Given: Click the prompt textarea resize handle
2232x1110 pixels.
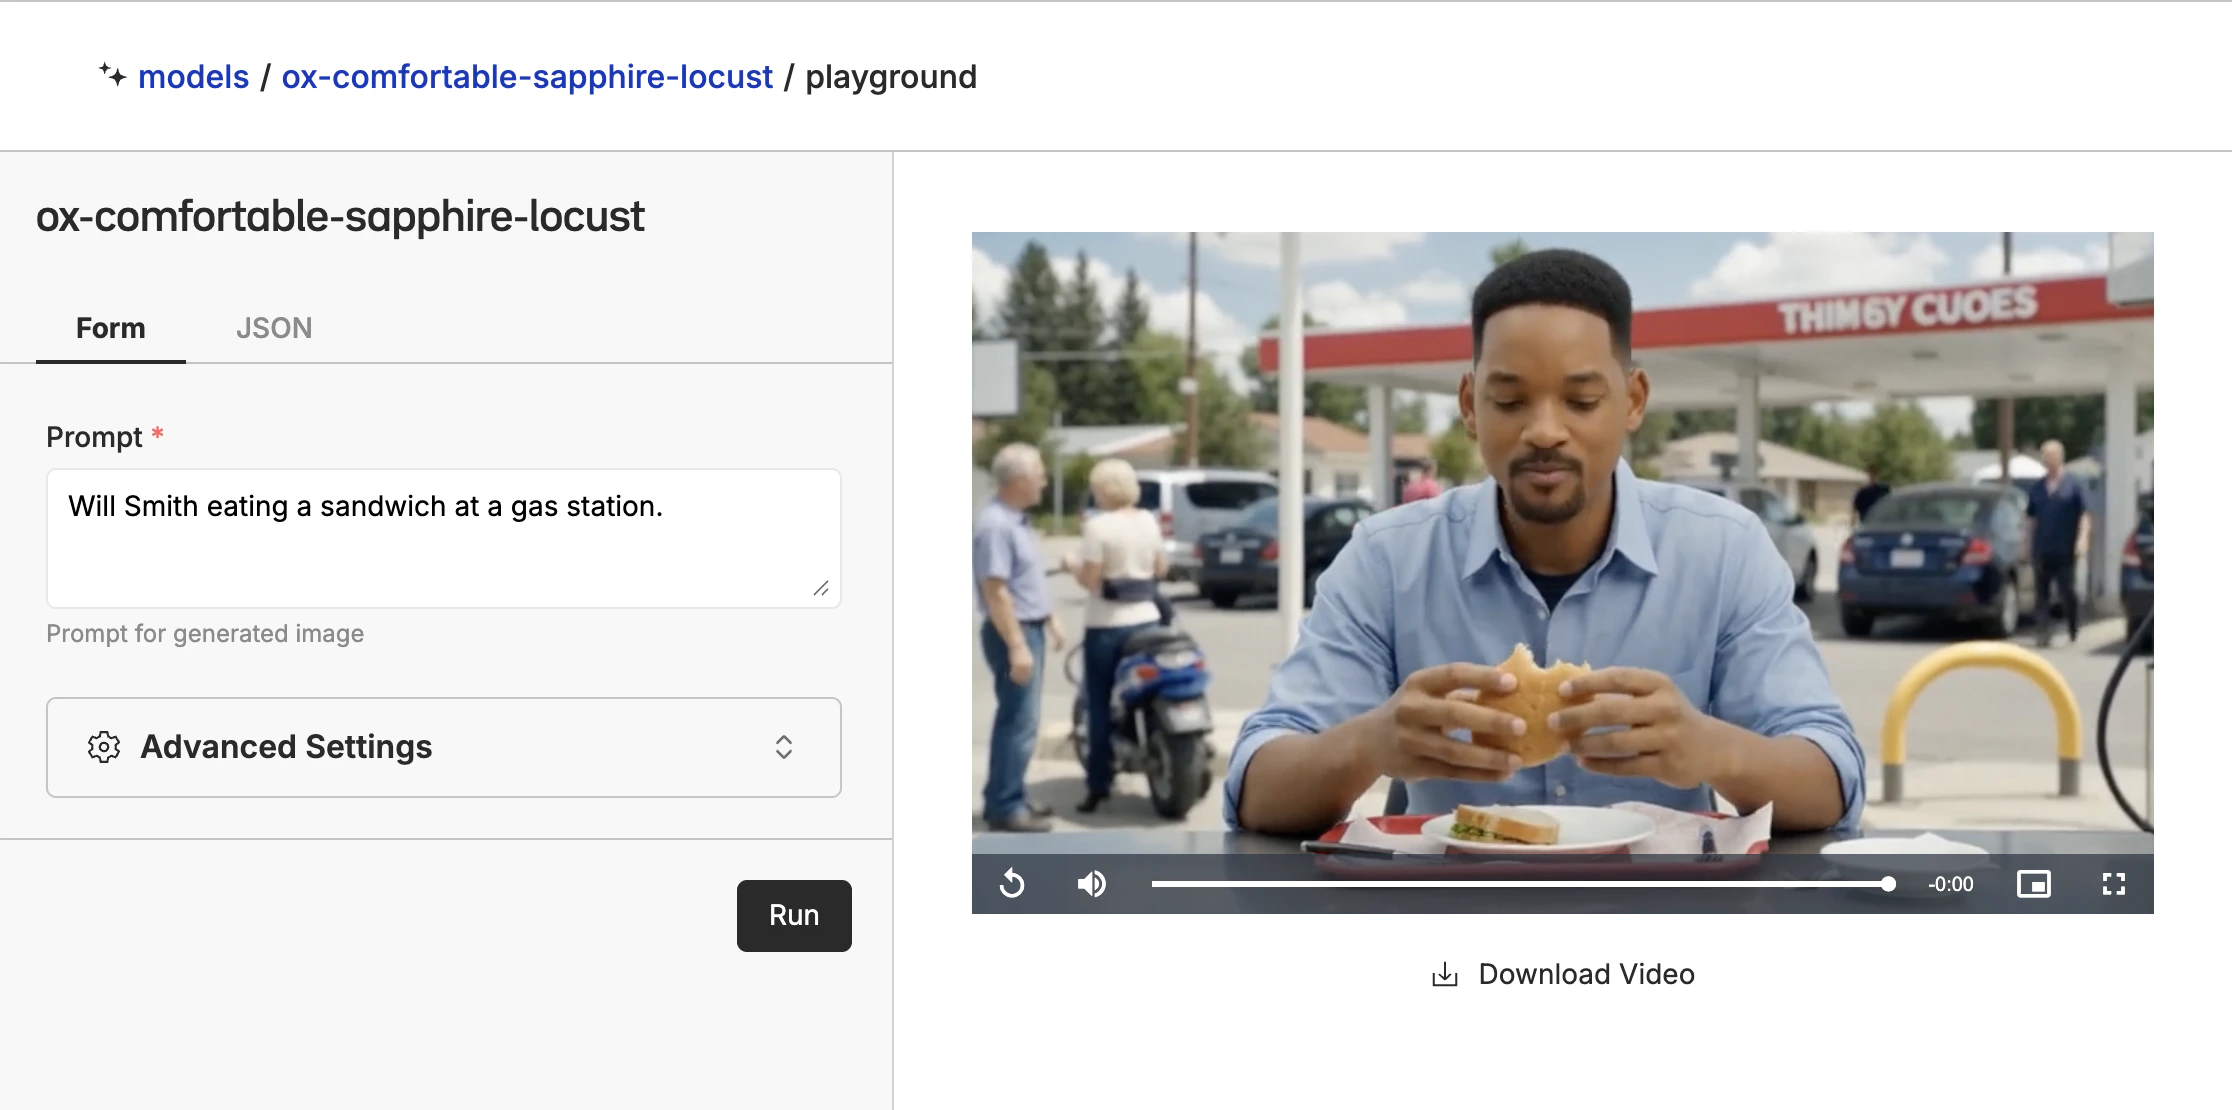Looking at the screenshot, I should pyautogui.click(x=821, y=589).
